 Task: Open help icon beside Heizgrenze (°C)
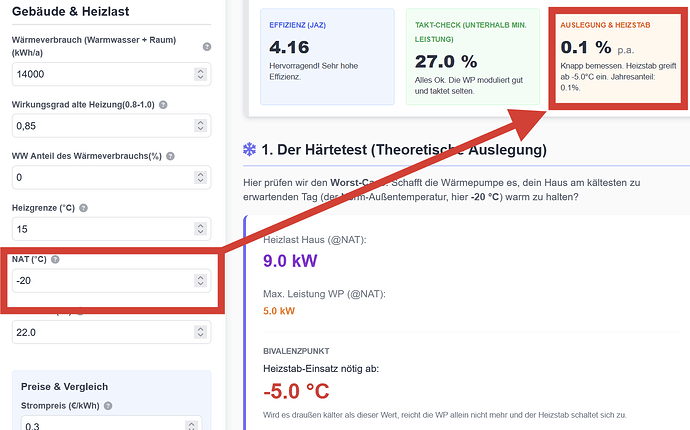(83, 208)
